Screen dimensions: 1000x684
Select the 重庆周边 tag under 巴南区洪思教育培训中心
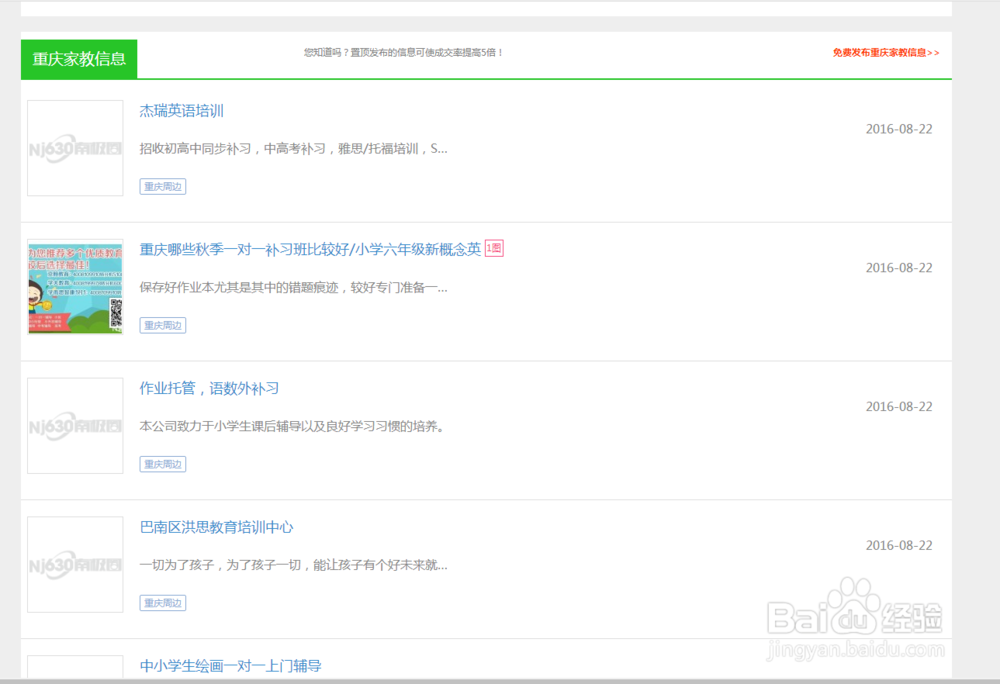tap(162, 602)
